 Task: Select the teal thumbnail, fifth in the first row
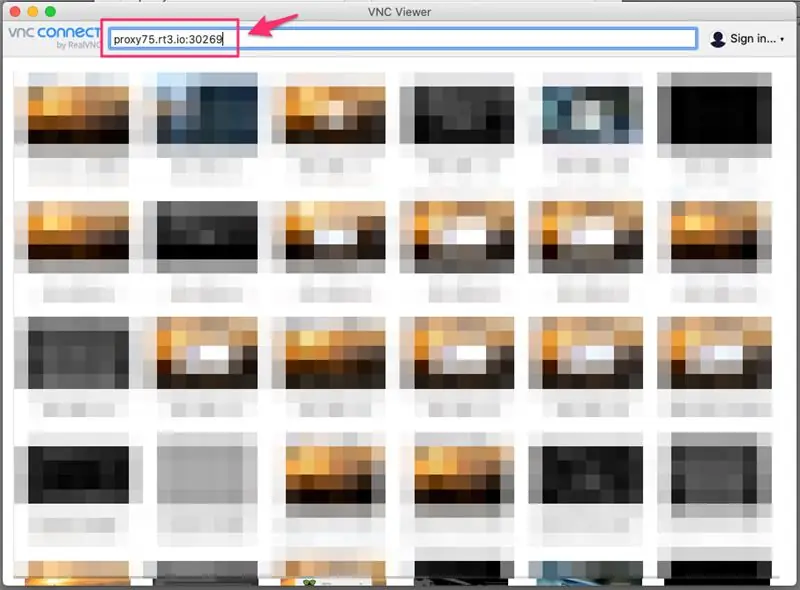[592, 115]
